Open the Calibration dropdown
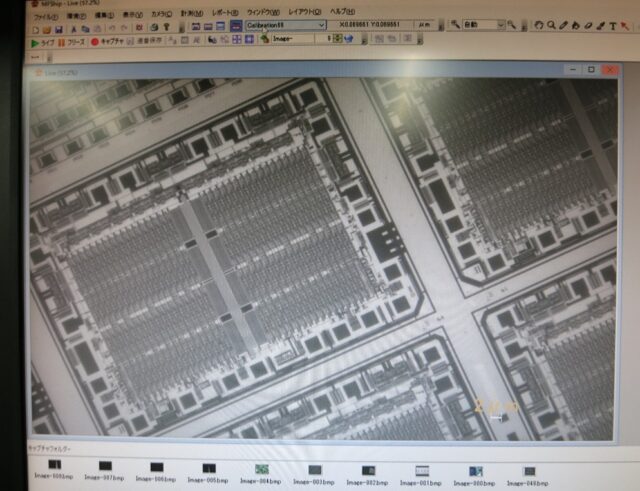This screenshot has width=640, height=491. coord(285,25)
